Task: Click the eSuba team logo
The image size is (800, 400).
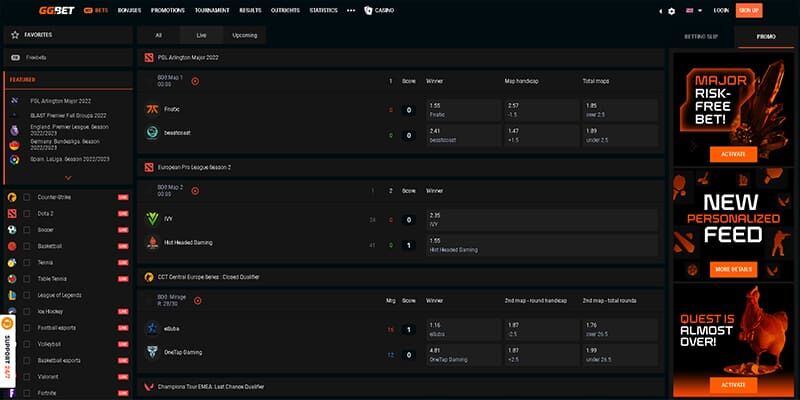Action: (153, 329)
